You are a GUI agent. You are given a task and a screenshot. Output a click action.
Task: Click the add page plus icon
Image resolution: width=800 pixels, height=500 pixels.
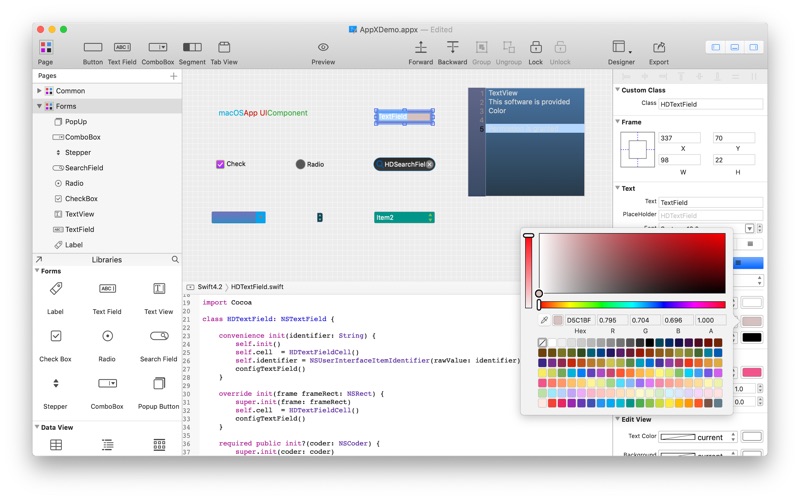(x=173, y=76)
